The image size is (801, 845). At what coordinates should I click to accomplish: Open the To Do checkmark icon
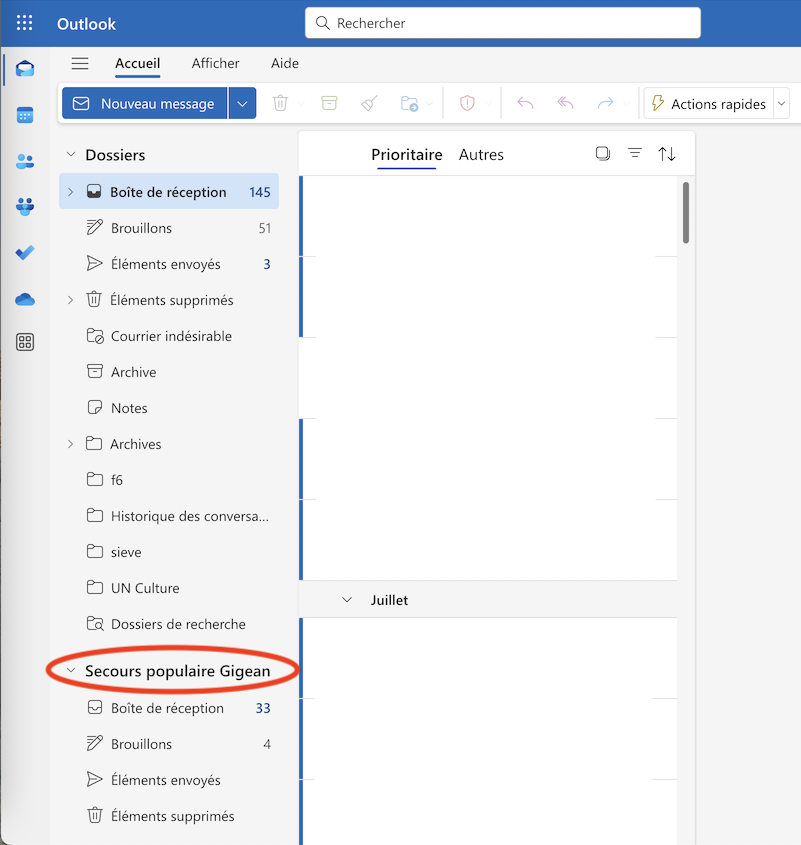coord(25,253)
